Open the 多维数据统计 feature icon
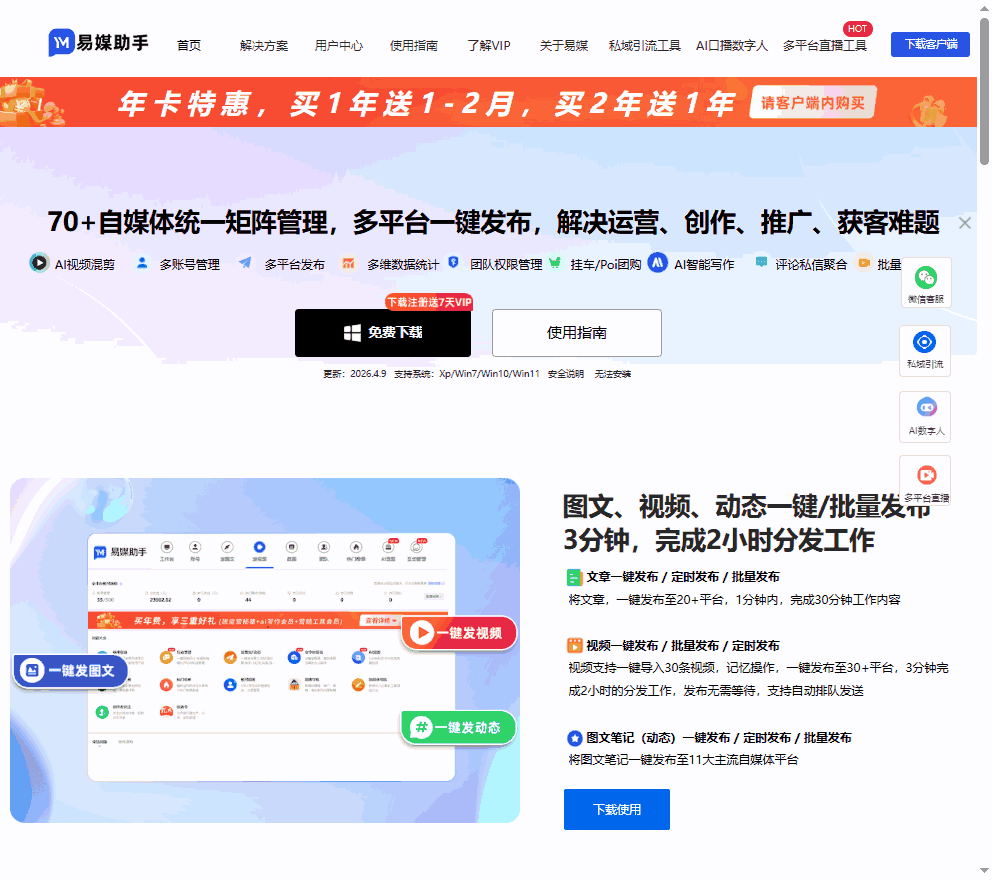992x880 pixels. tap(349, 263)
